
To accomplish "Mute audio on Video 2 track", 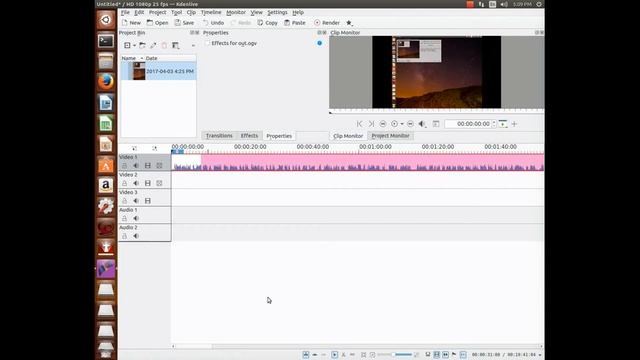I will coord(136,183).
